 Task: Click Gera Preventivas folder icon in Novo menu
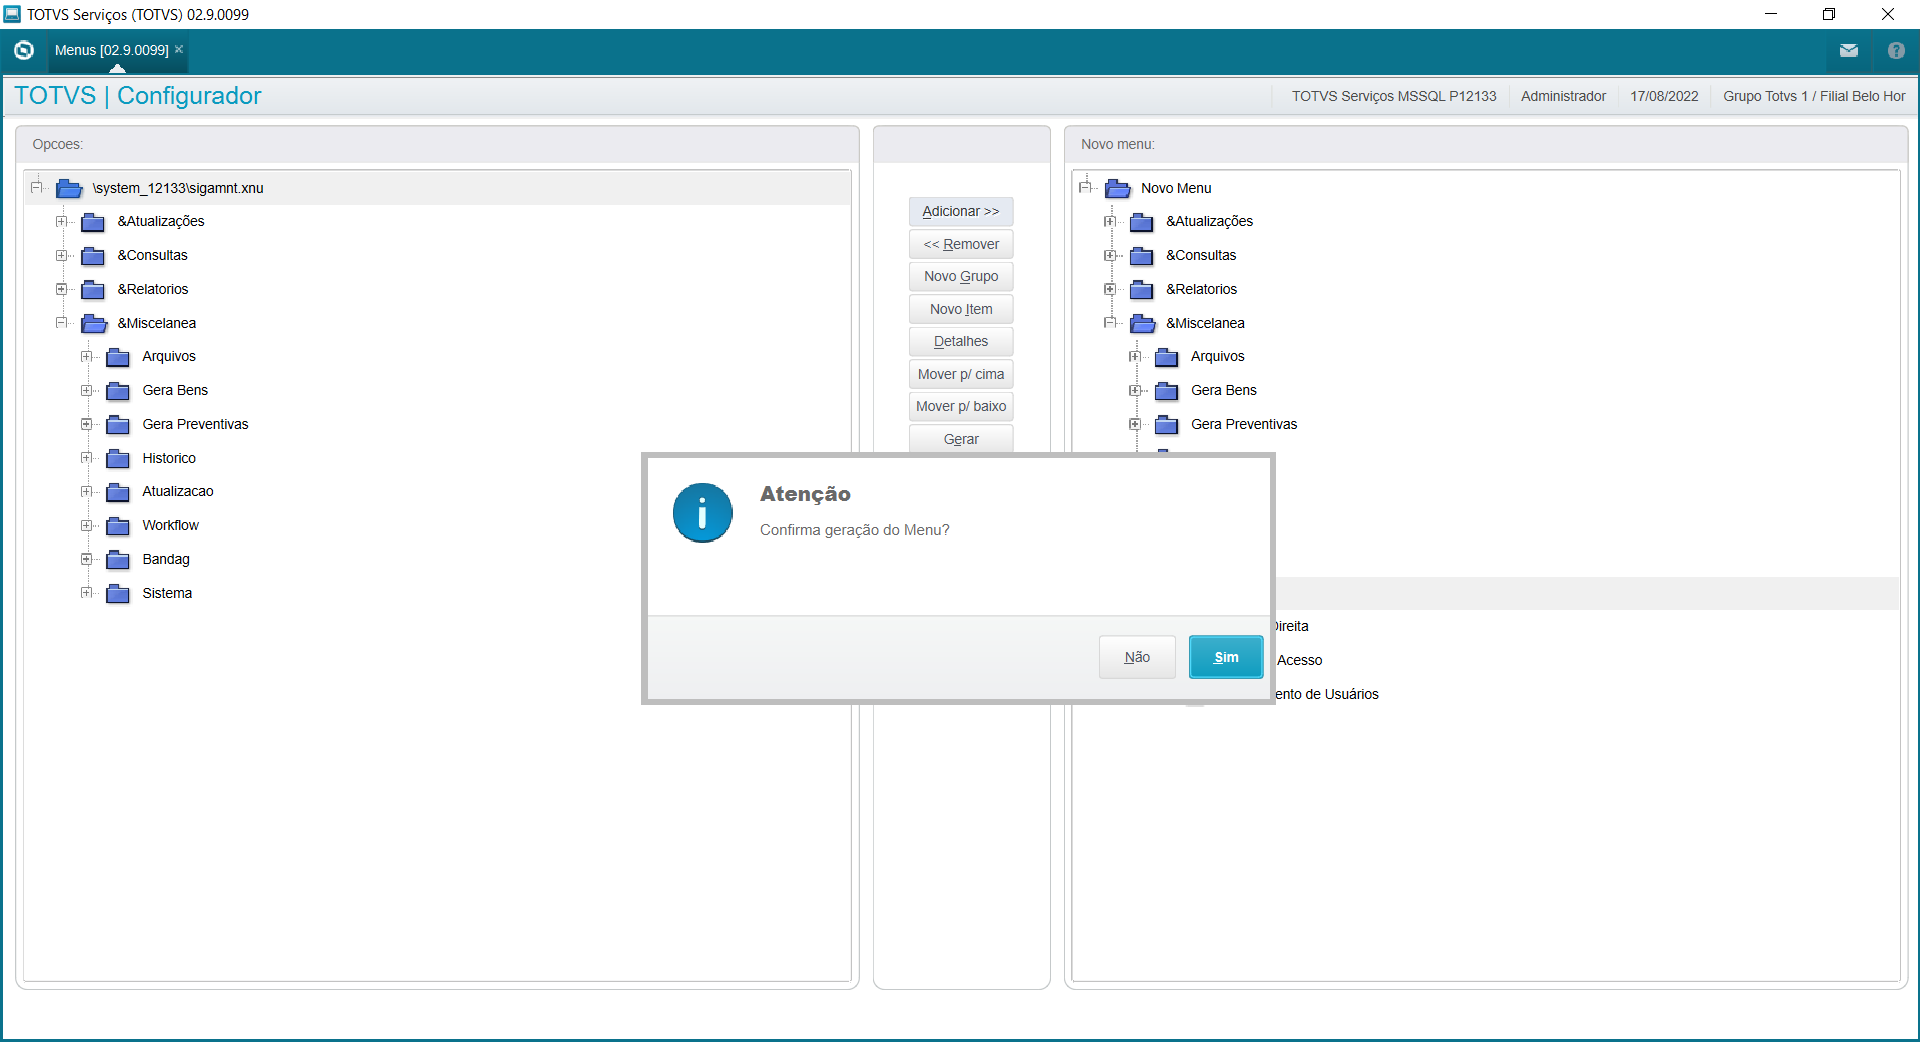coord(1167,425)
